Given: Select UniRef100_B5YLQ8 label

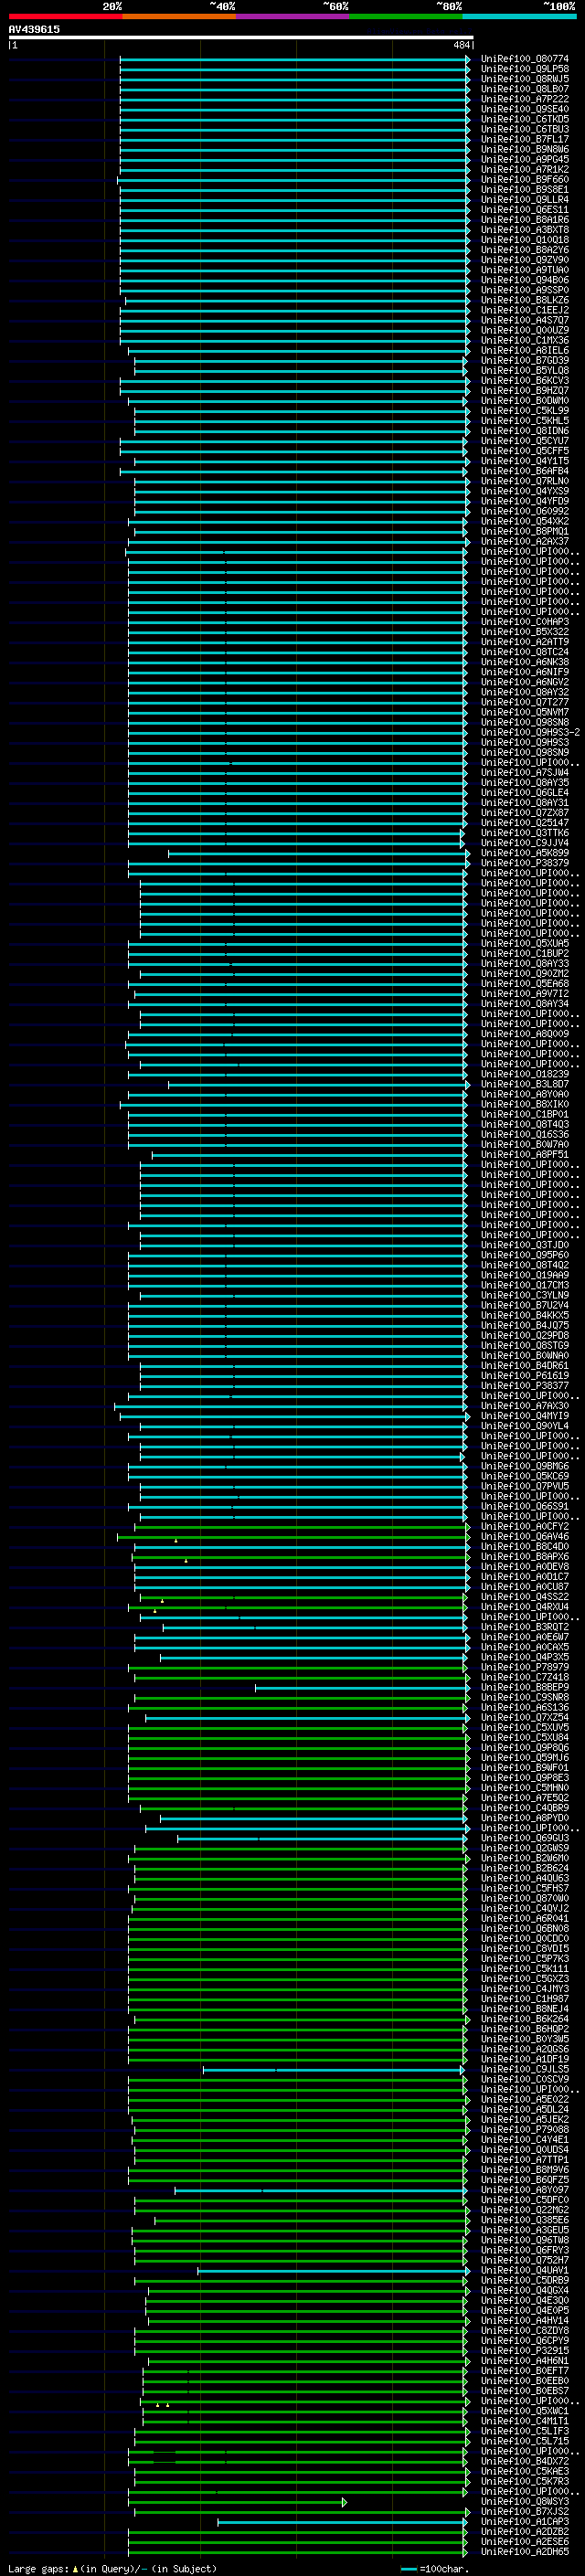Looking at the screenshot, I should tap(524, 370).
